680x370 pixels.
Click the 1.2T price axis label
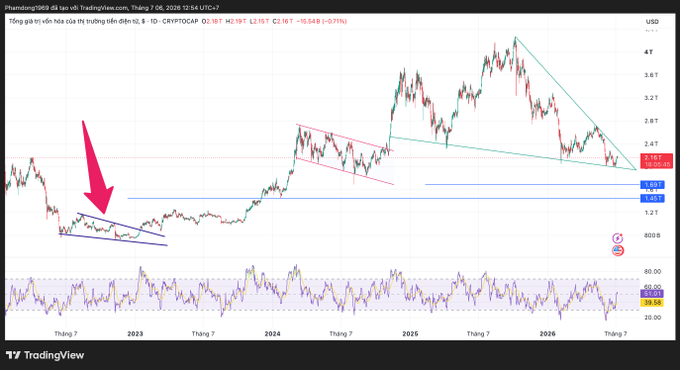(x=651, y=213)
